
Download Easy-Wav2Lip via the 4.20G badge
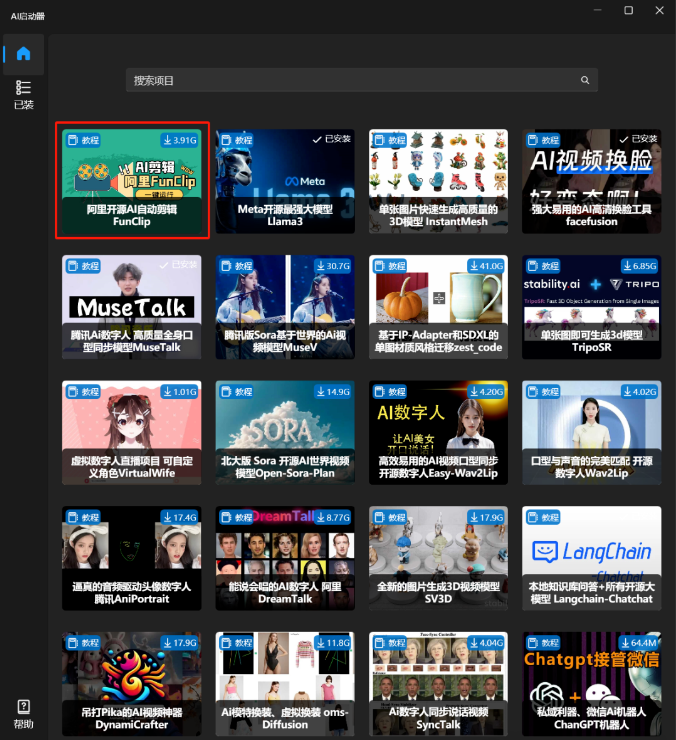point(486,392)
